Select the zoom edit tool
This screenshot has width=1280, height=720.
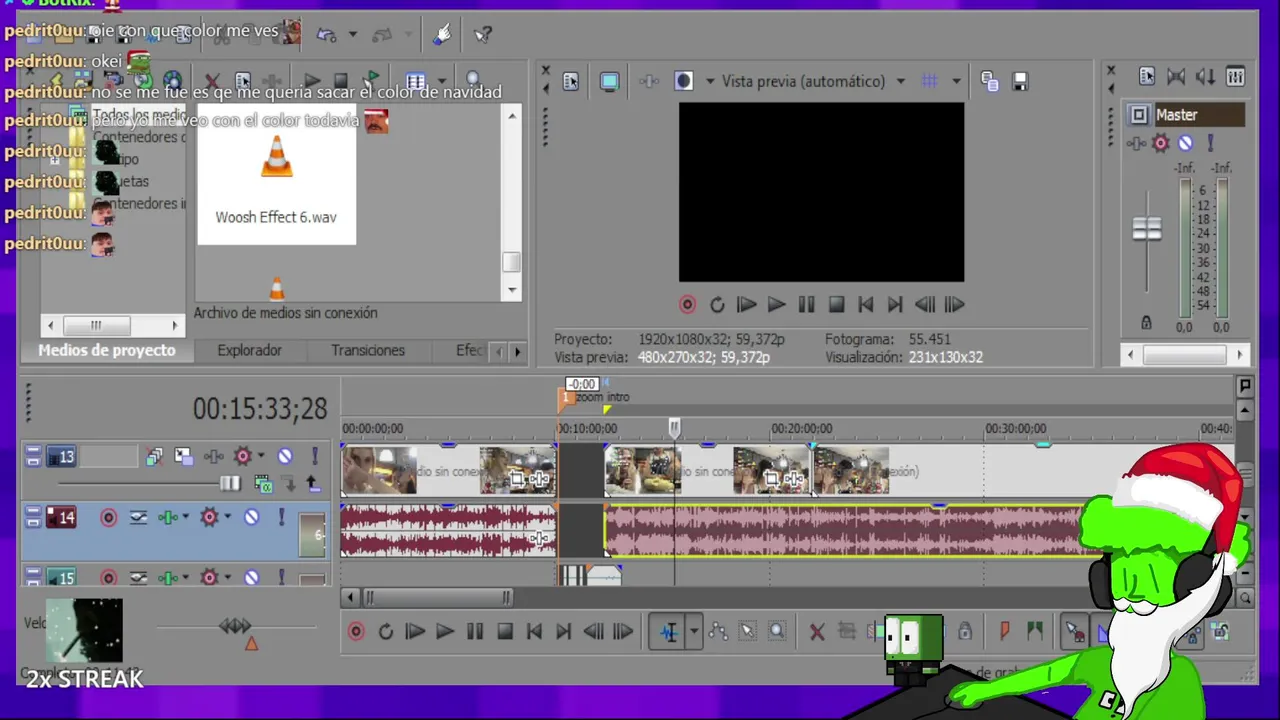pyautogui.click(x=777, y=632)
